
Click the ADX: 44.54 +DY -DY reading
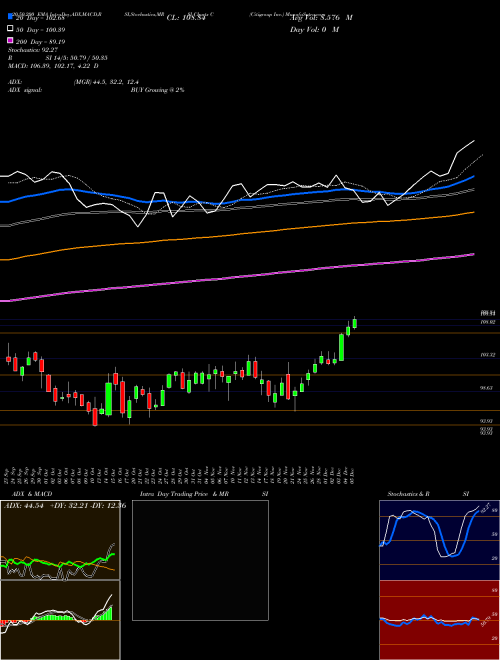coord(65,506)
